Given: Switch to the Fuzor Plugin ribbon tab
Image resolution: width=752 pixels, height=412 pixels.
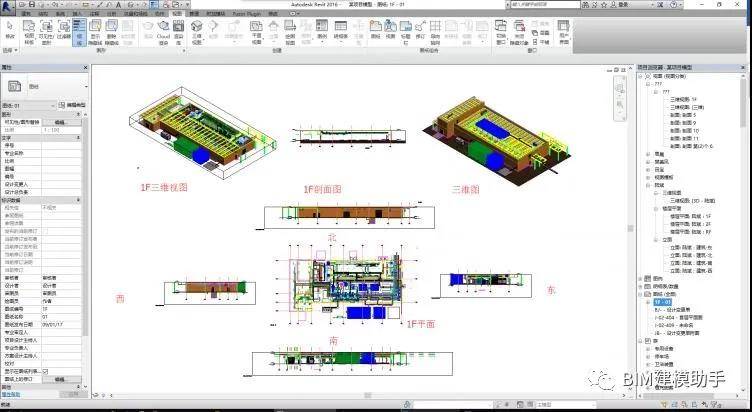Looking at the screenshot, I should (247, 13).
